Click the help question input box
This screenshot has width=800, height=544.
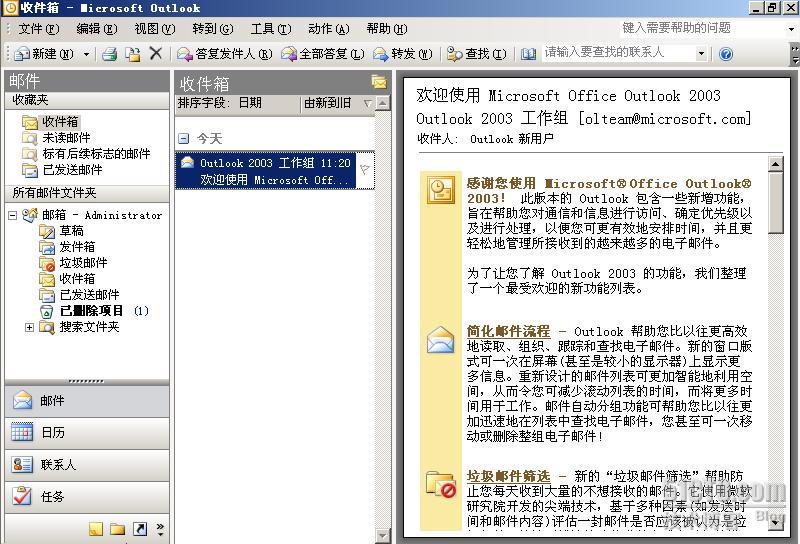coord(702,28)
